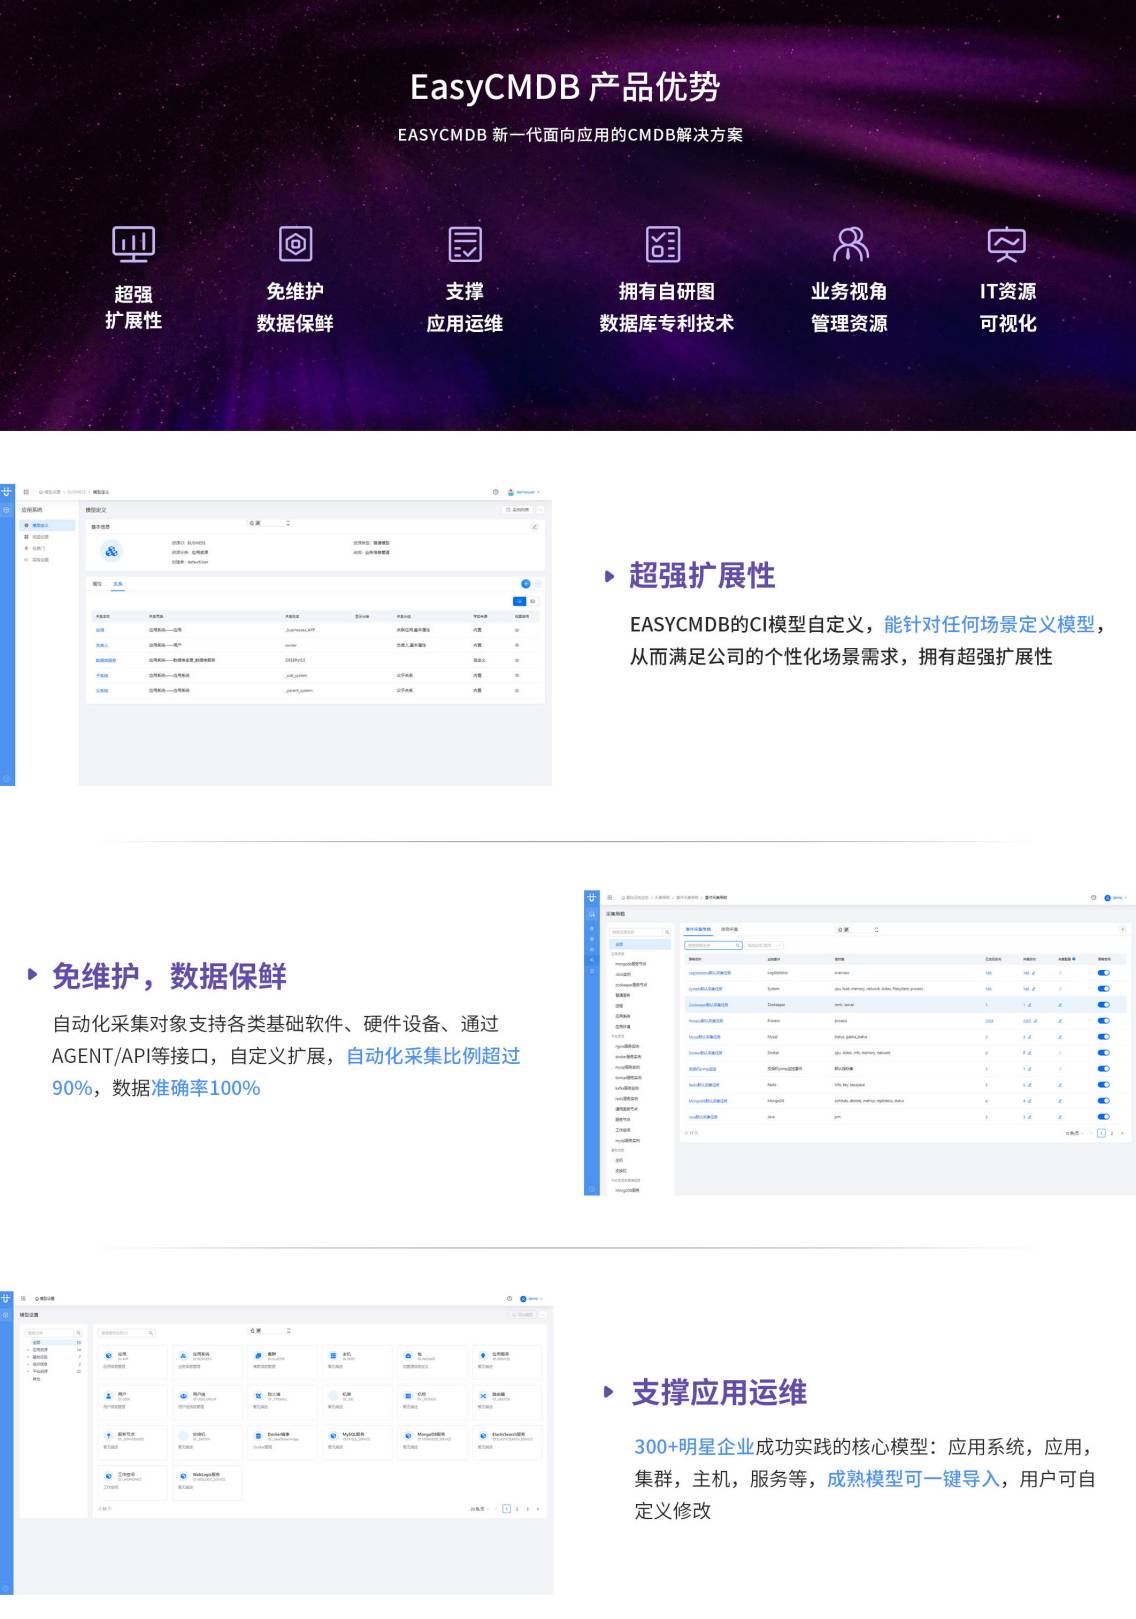This screenshot has height=1619, width=1136.
Task: Click the blue round add button in model relations
Action: click(x=525, y=584)
